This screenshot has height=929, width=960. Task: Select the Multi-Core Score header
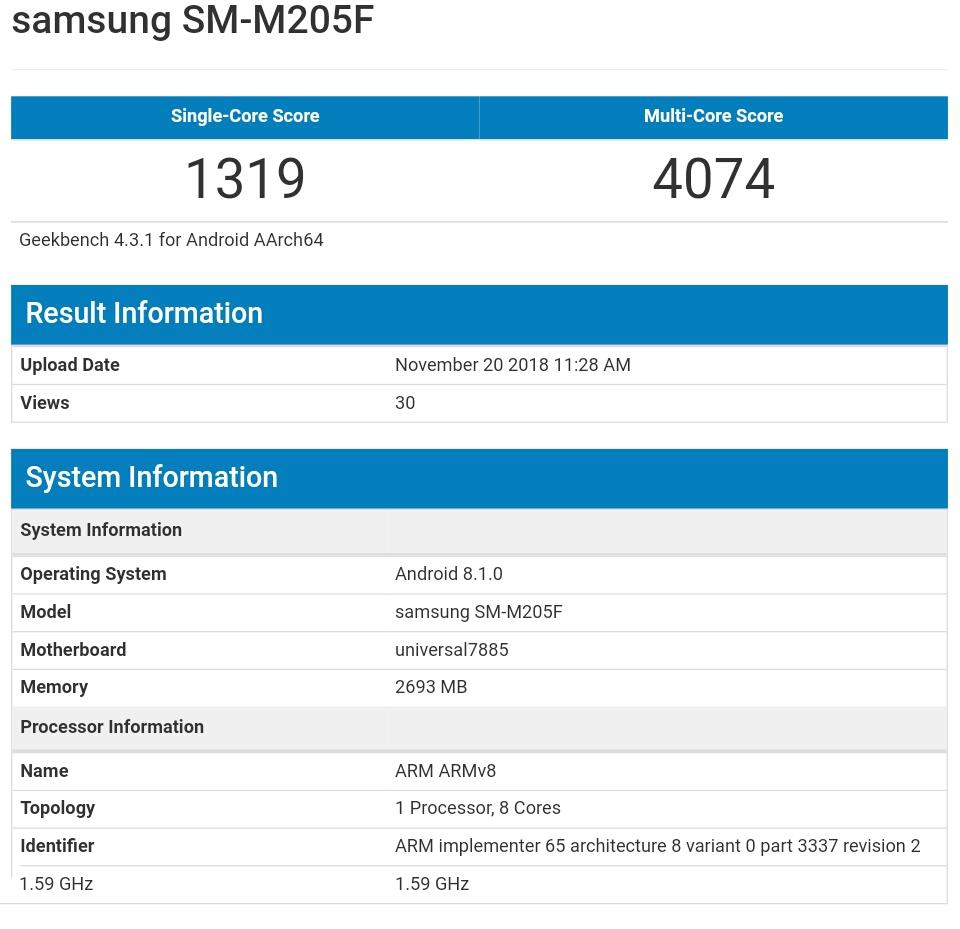coord(713,116)
